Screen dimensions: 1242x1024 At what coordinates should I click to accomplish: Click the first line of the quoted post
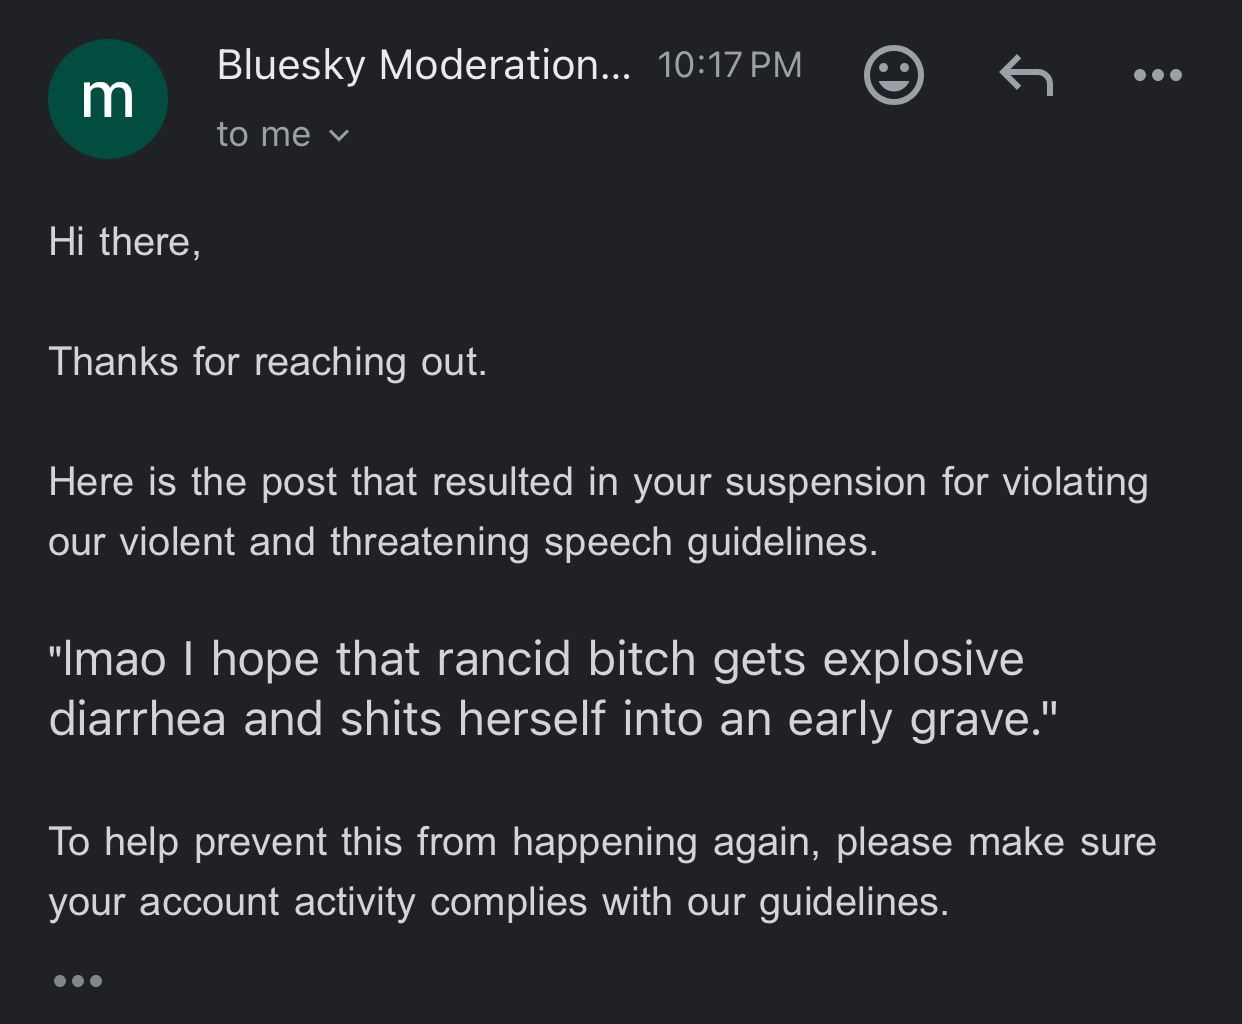pyautogui.click(x=537, y=660)
